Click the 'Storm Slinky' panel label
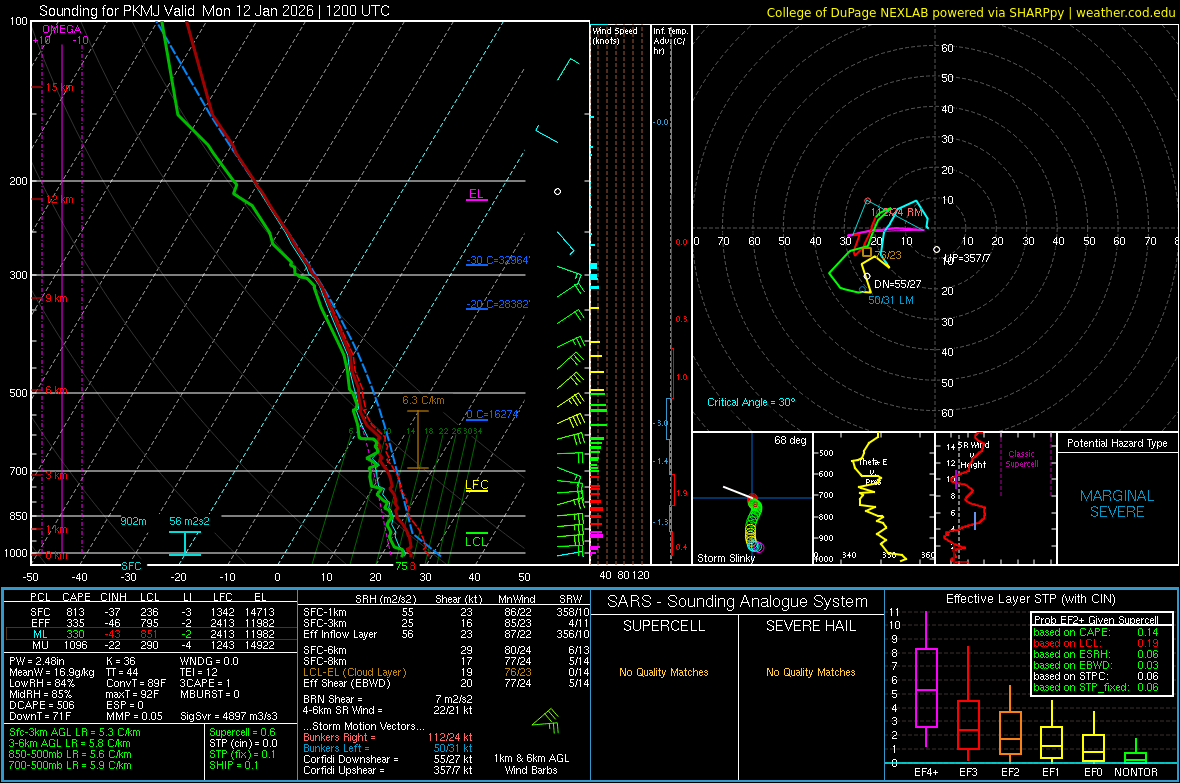 click(725, 558)
